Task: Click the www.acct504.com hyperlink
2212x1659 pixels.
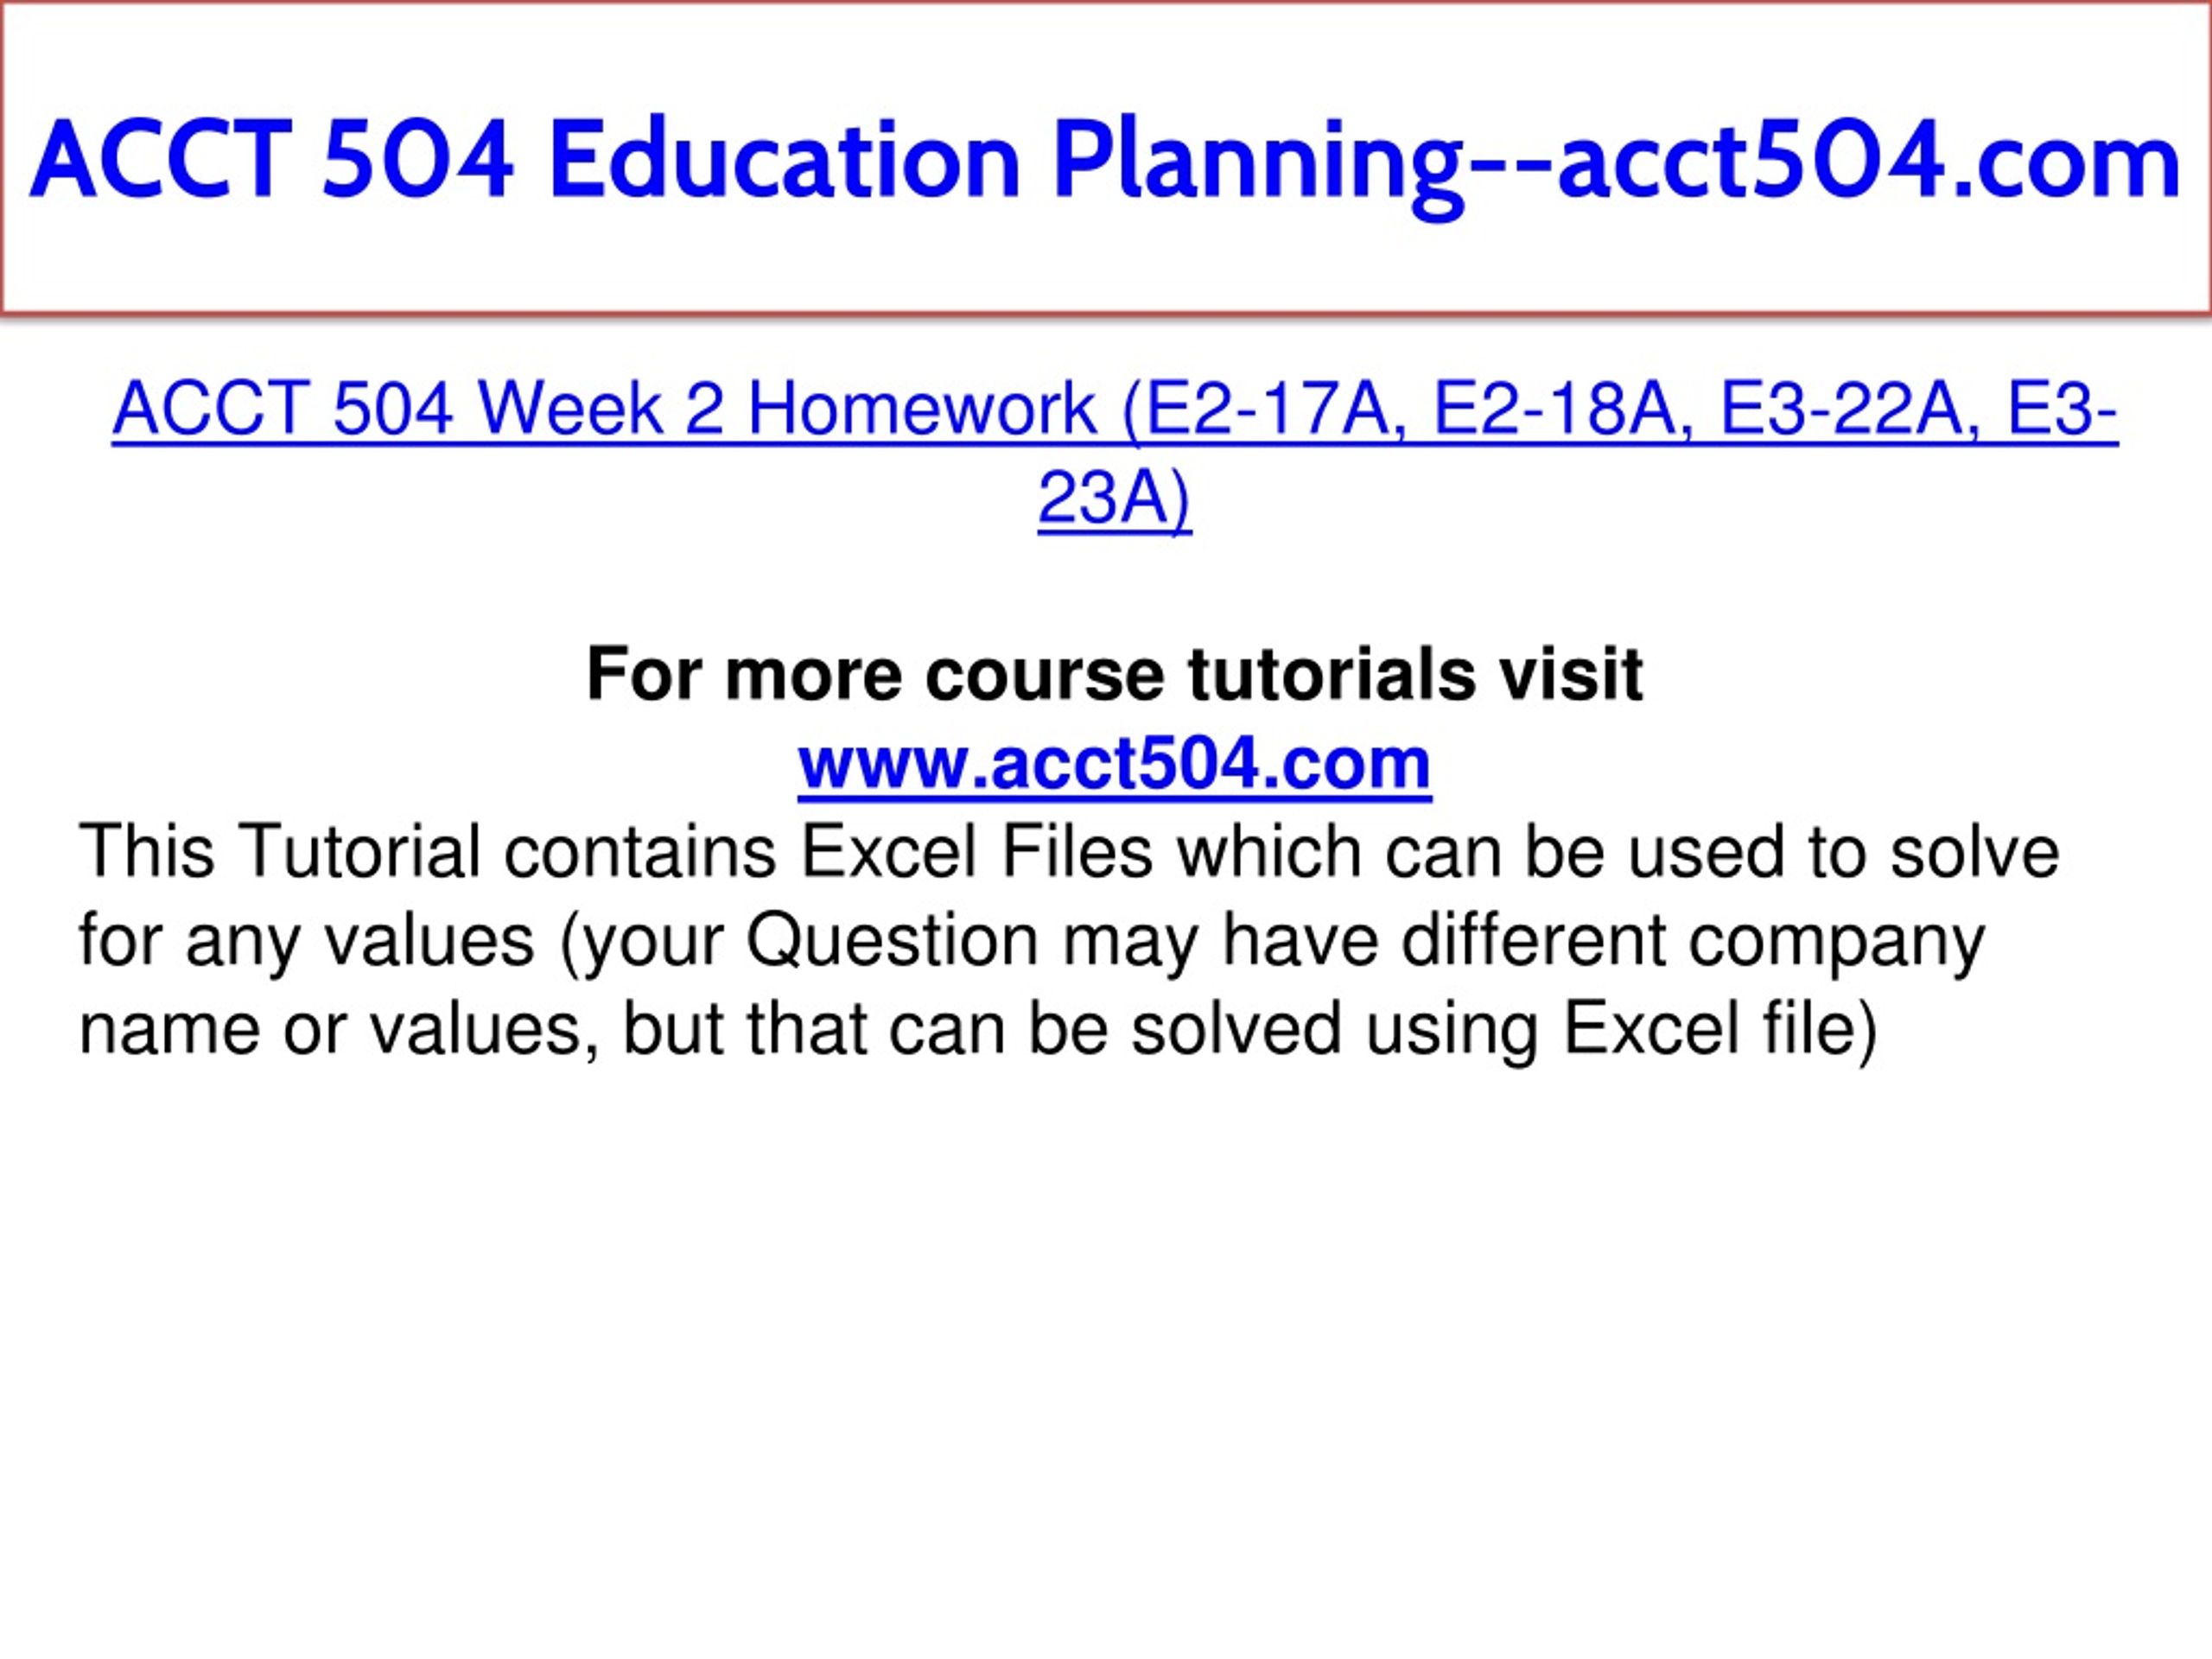Action: tap(1114, 764)
